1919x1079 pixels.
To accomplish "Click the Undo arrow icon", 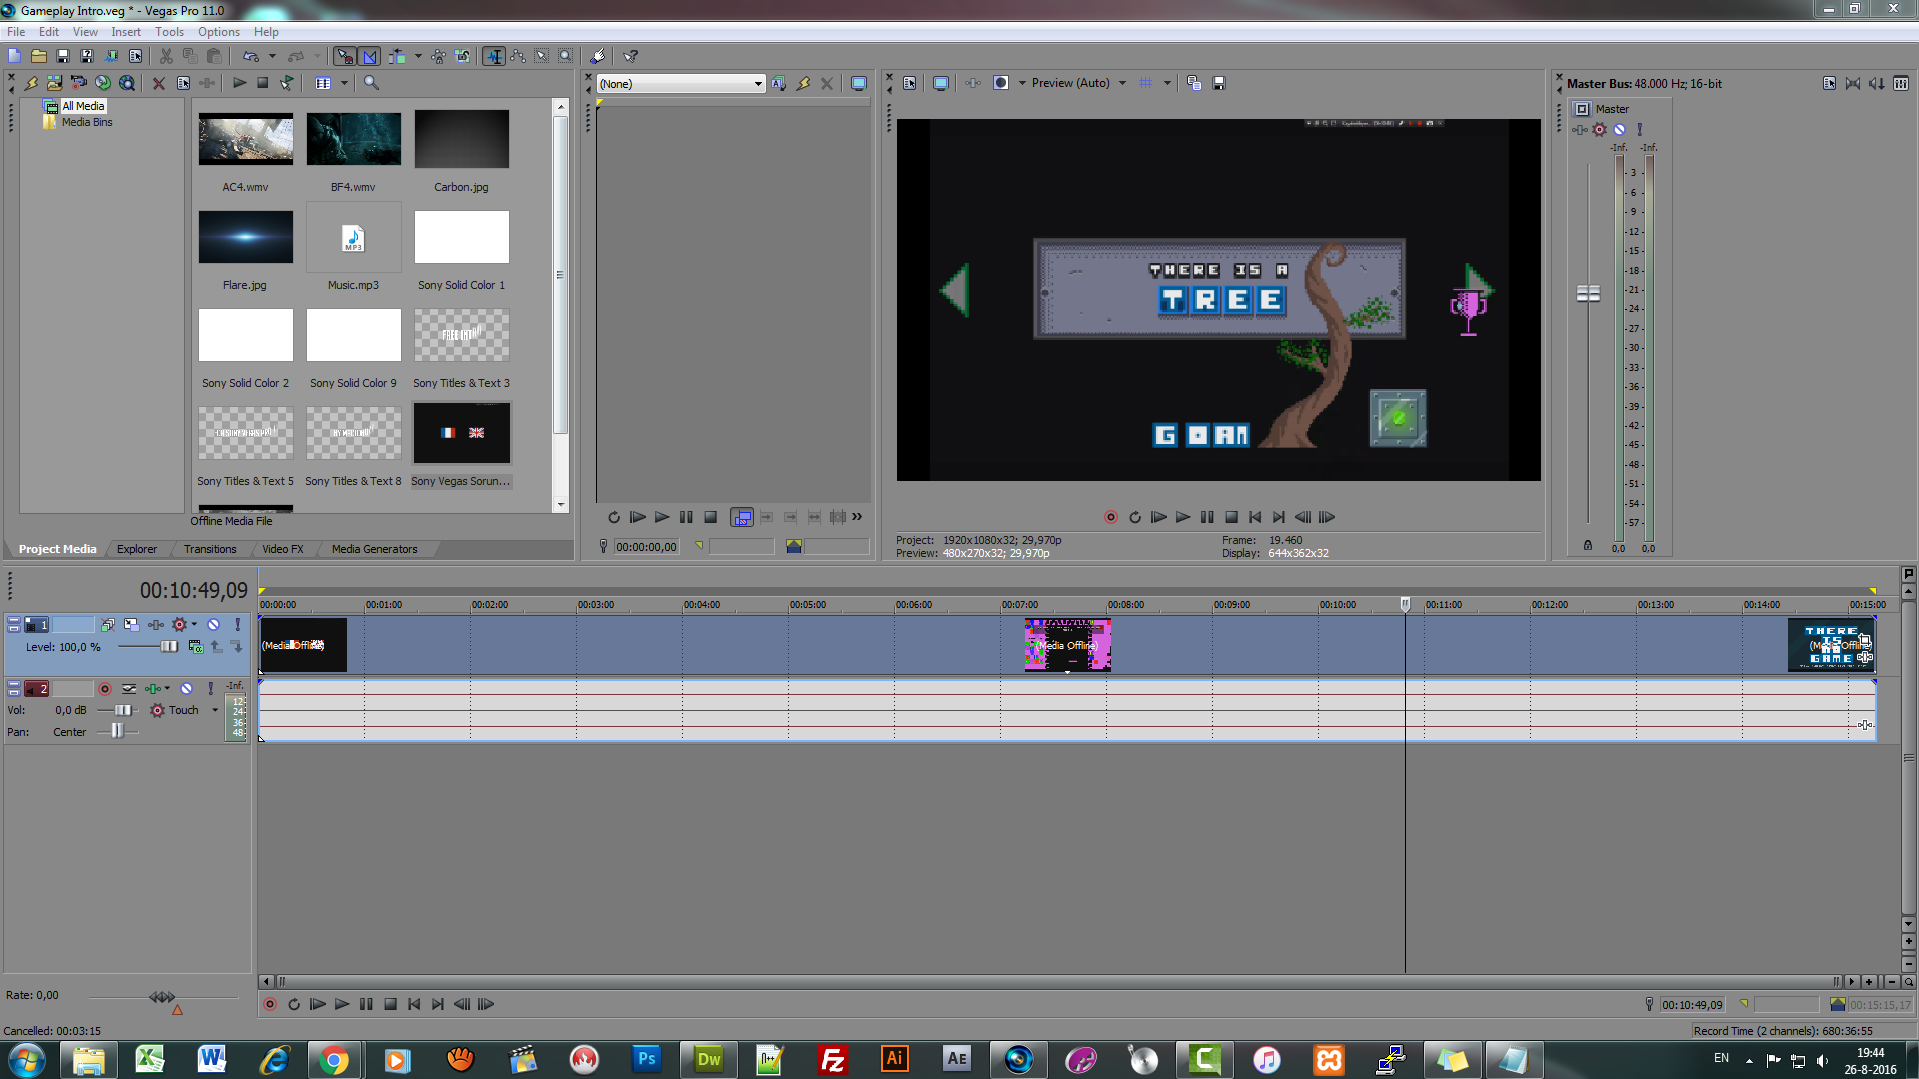I will [250, 56].
